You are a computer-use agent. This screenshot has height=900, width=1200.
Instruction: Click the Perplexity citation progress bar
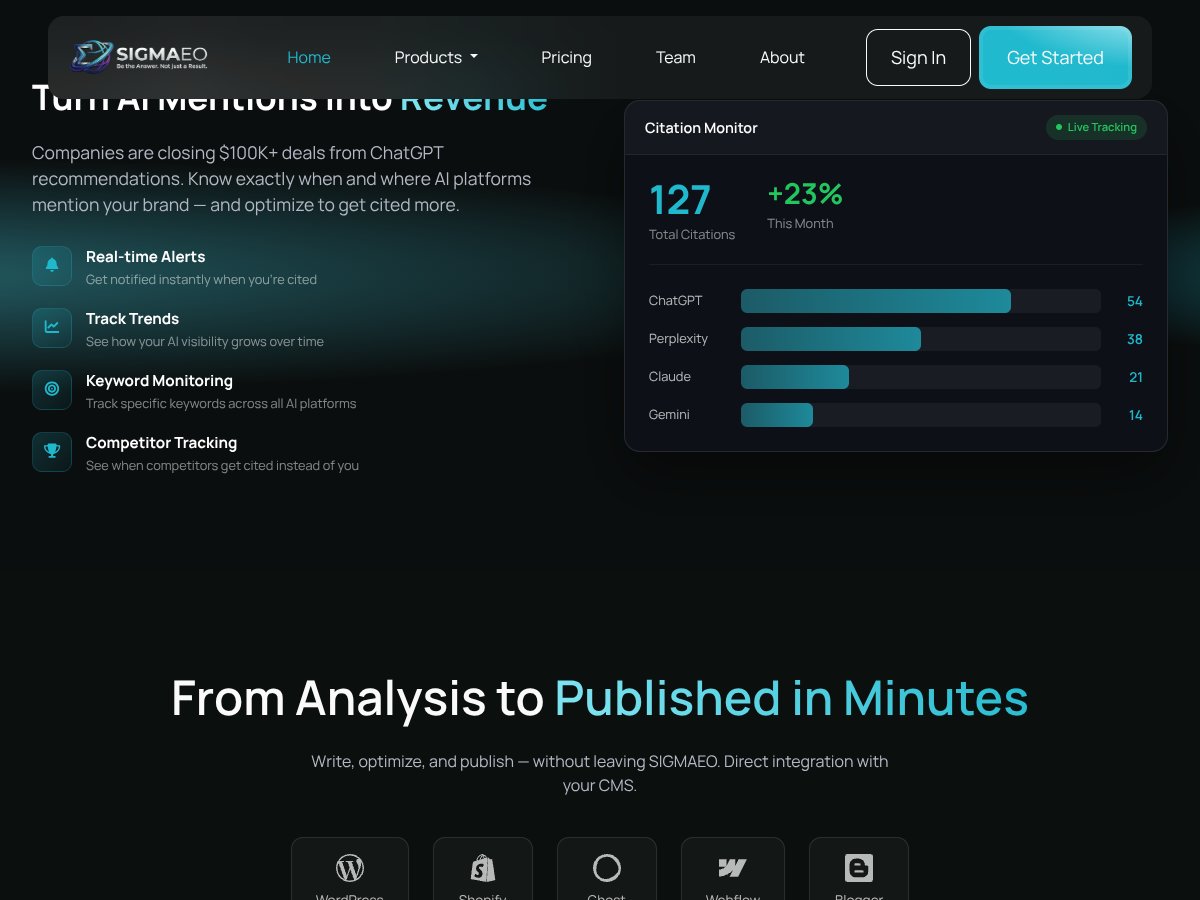[920, 339]
